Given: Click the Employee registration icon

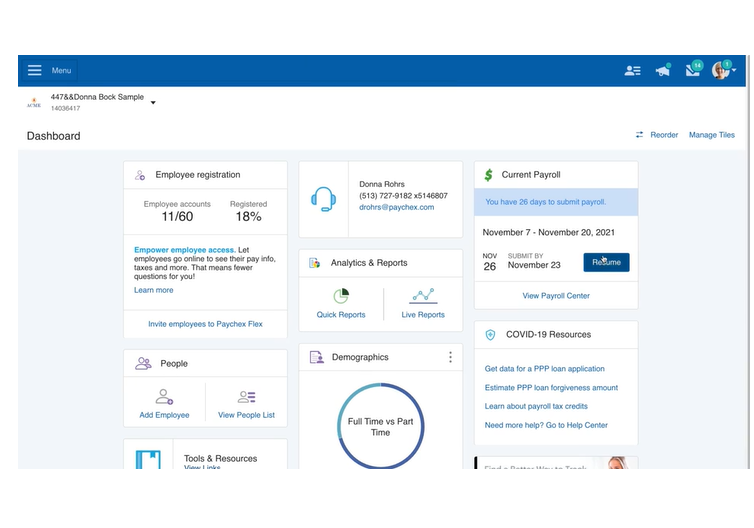Looking at the screenshot, I should (140, 175).
